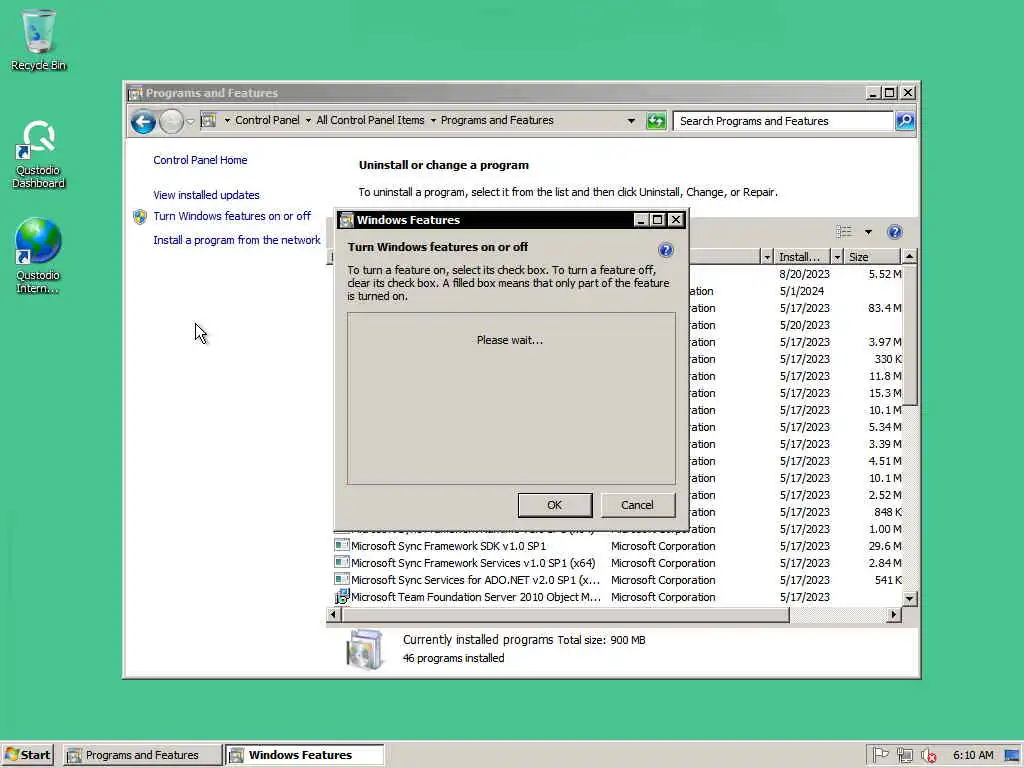
Task: Click the Control Panel icon in address bar
Action: 208,120
